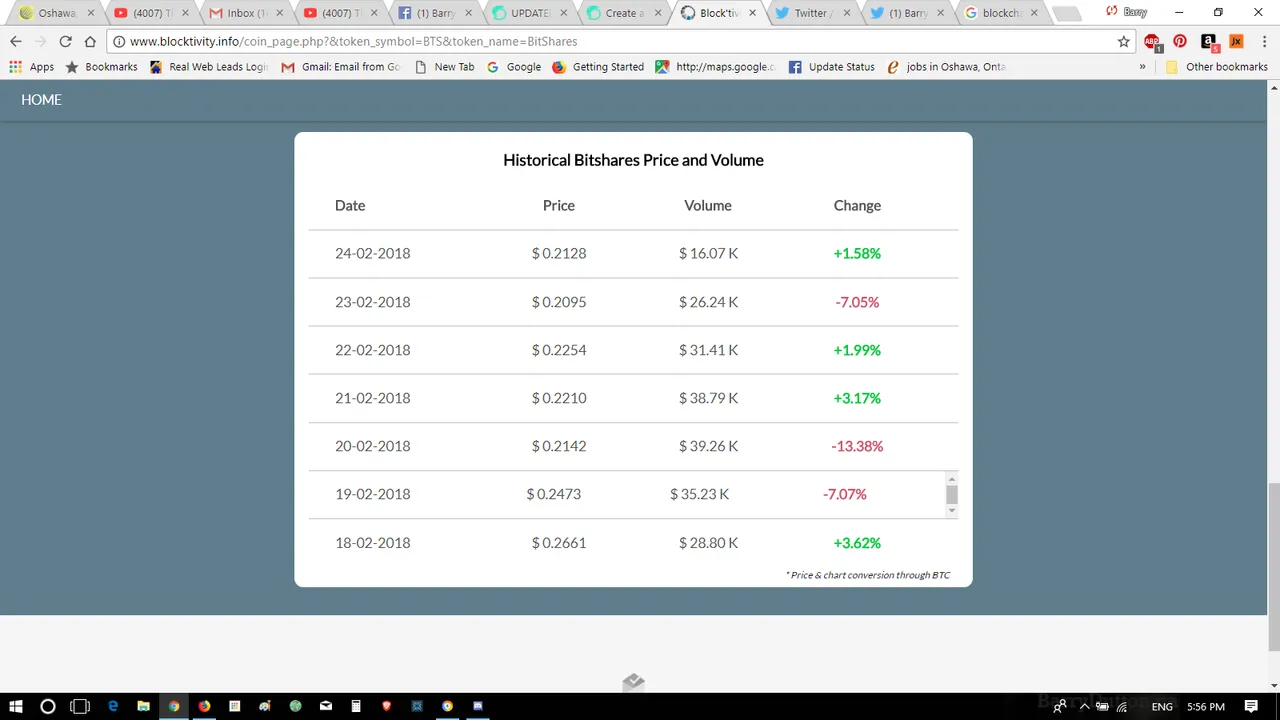Open Firefox from the taskbar
1280x720 pixels.
pos(204,706)
